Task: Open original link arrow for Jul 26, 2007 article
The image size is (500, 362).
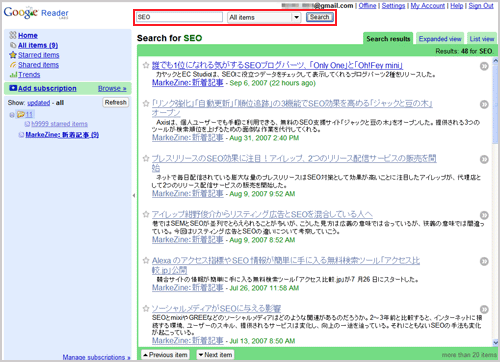Action: (x=484, y=261)
